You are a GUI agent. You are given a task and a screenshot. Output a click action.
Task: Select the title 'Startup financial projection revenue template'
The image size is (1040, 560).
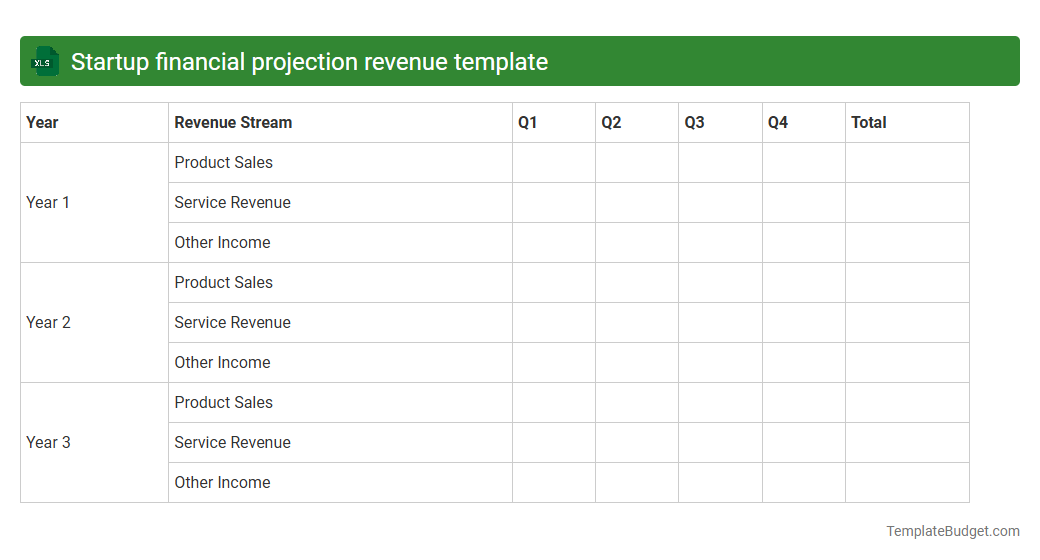pos(309,62)
